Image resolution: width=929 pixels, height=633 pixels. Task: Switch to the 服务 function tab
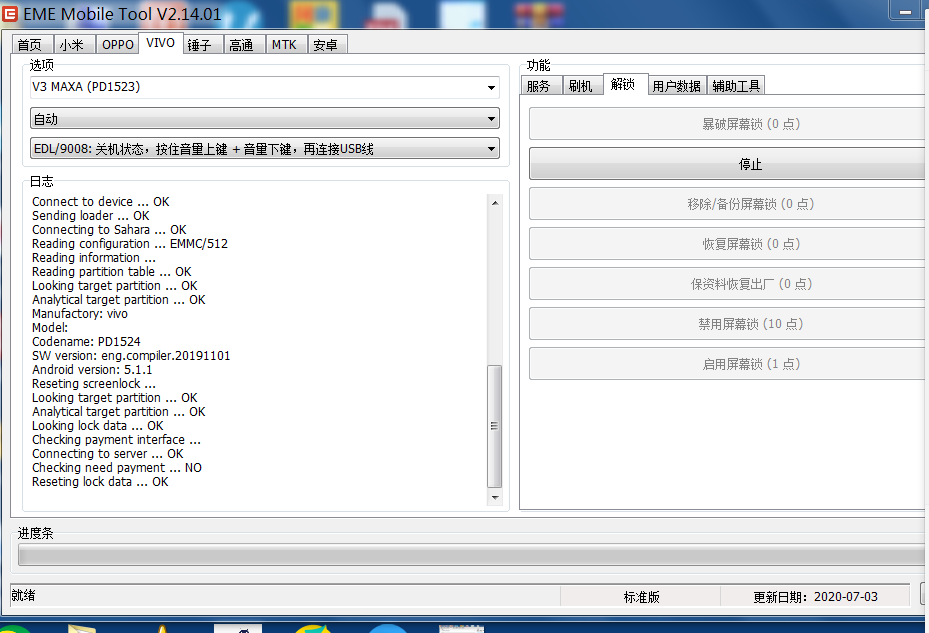541,86
